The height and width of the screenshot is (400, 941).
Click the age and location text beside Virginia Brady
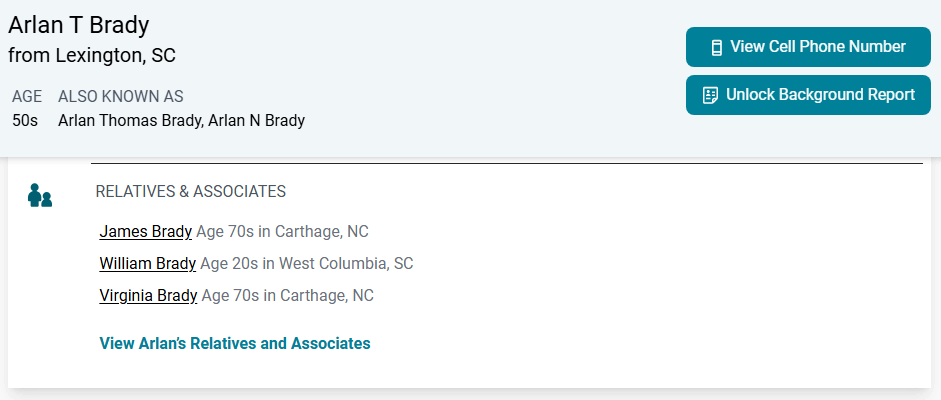288,296
